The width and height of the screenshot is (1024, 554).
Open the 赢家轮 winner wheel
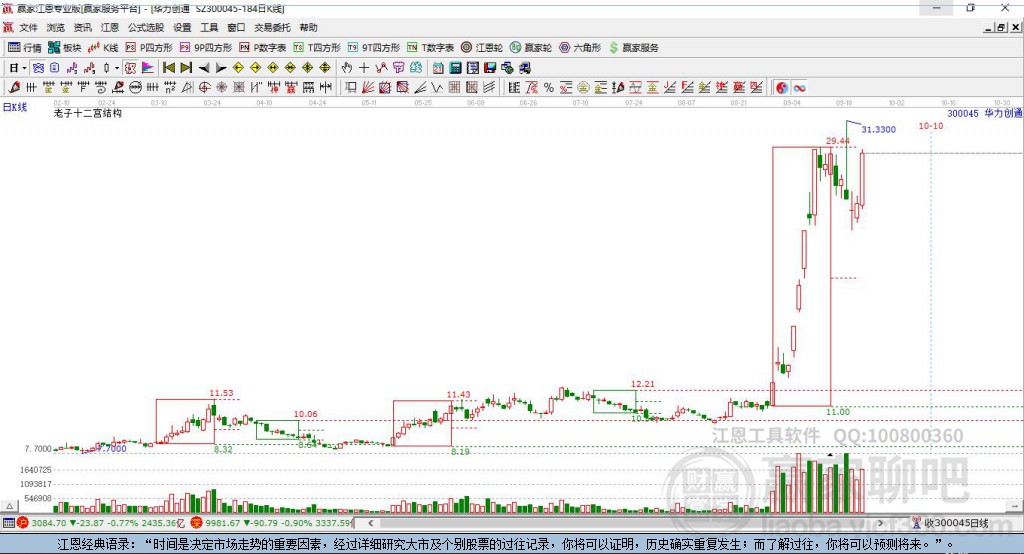pyautogui.click(x=531, y=48)
